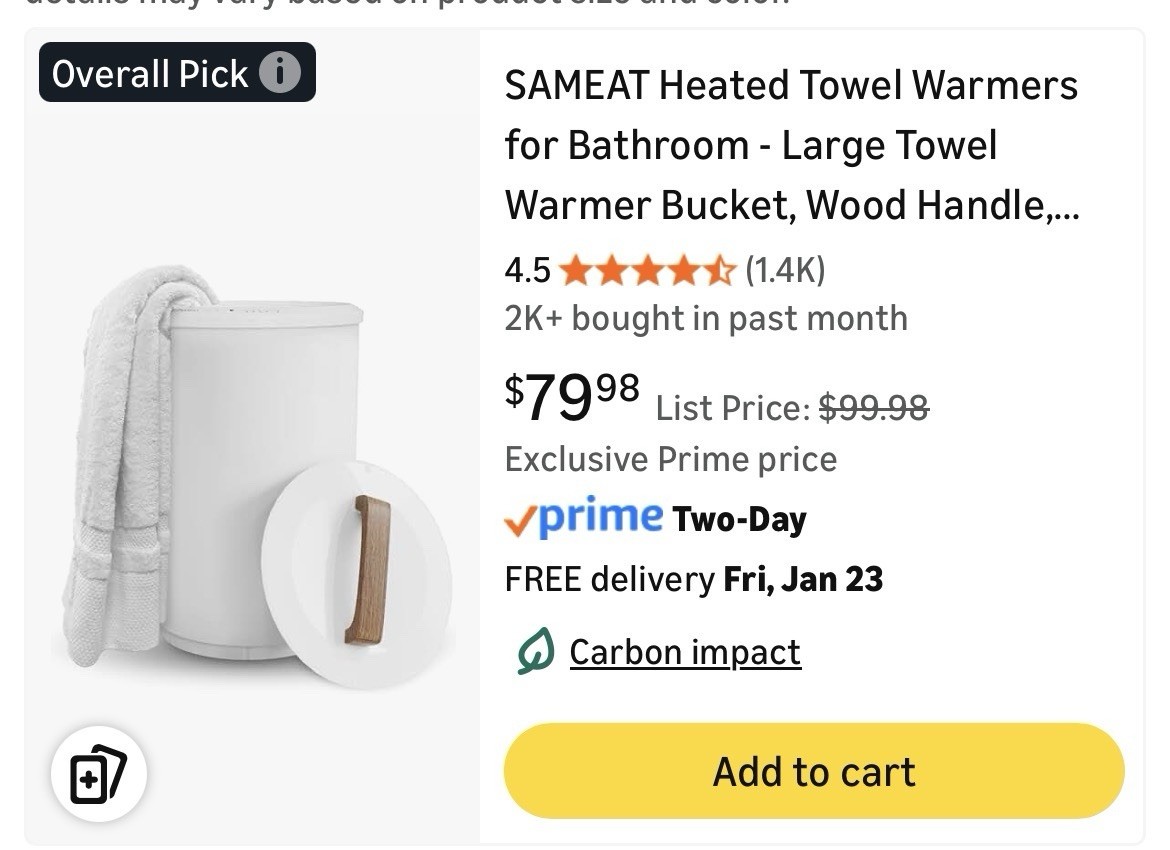This screenshot has width=1170, height=850.
Task: Click the info icon beside Overall Pick
Action: [280, 73]
